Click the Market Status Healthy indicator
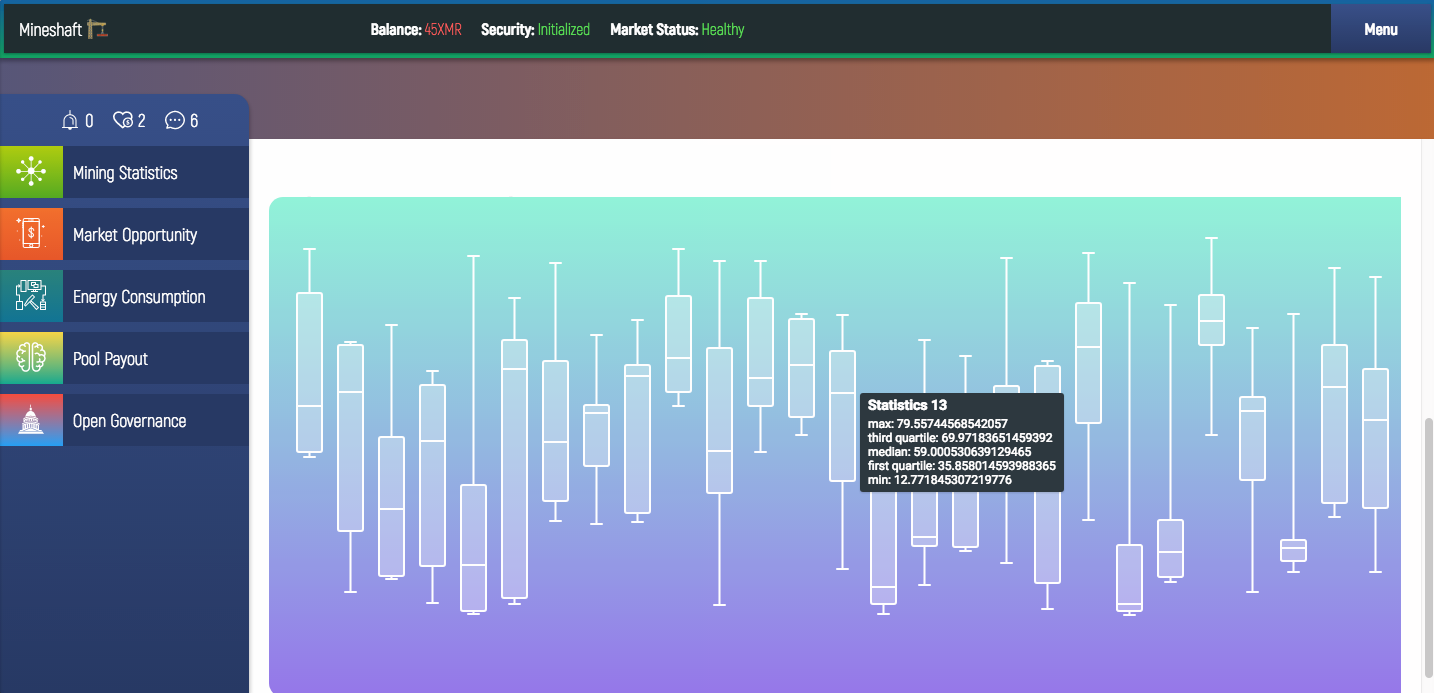 click(x=723, y=30)
